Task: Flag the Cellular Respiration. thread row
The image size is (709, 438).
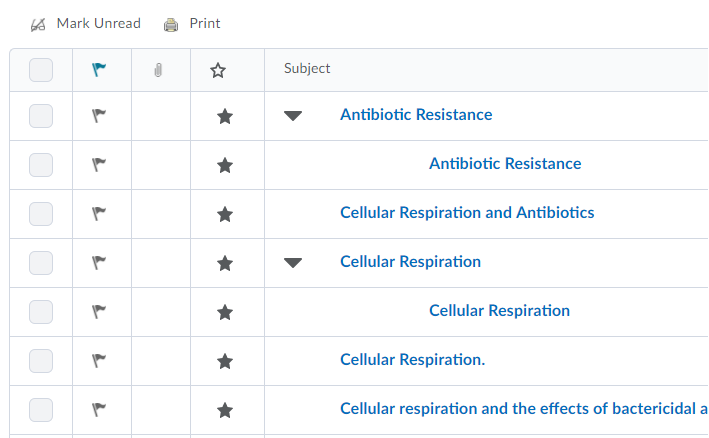Action: 99,360
